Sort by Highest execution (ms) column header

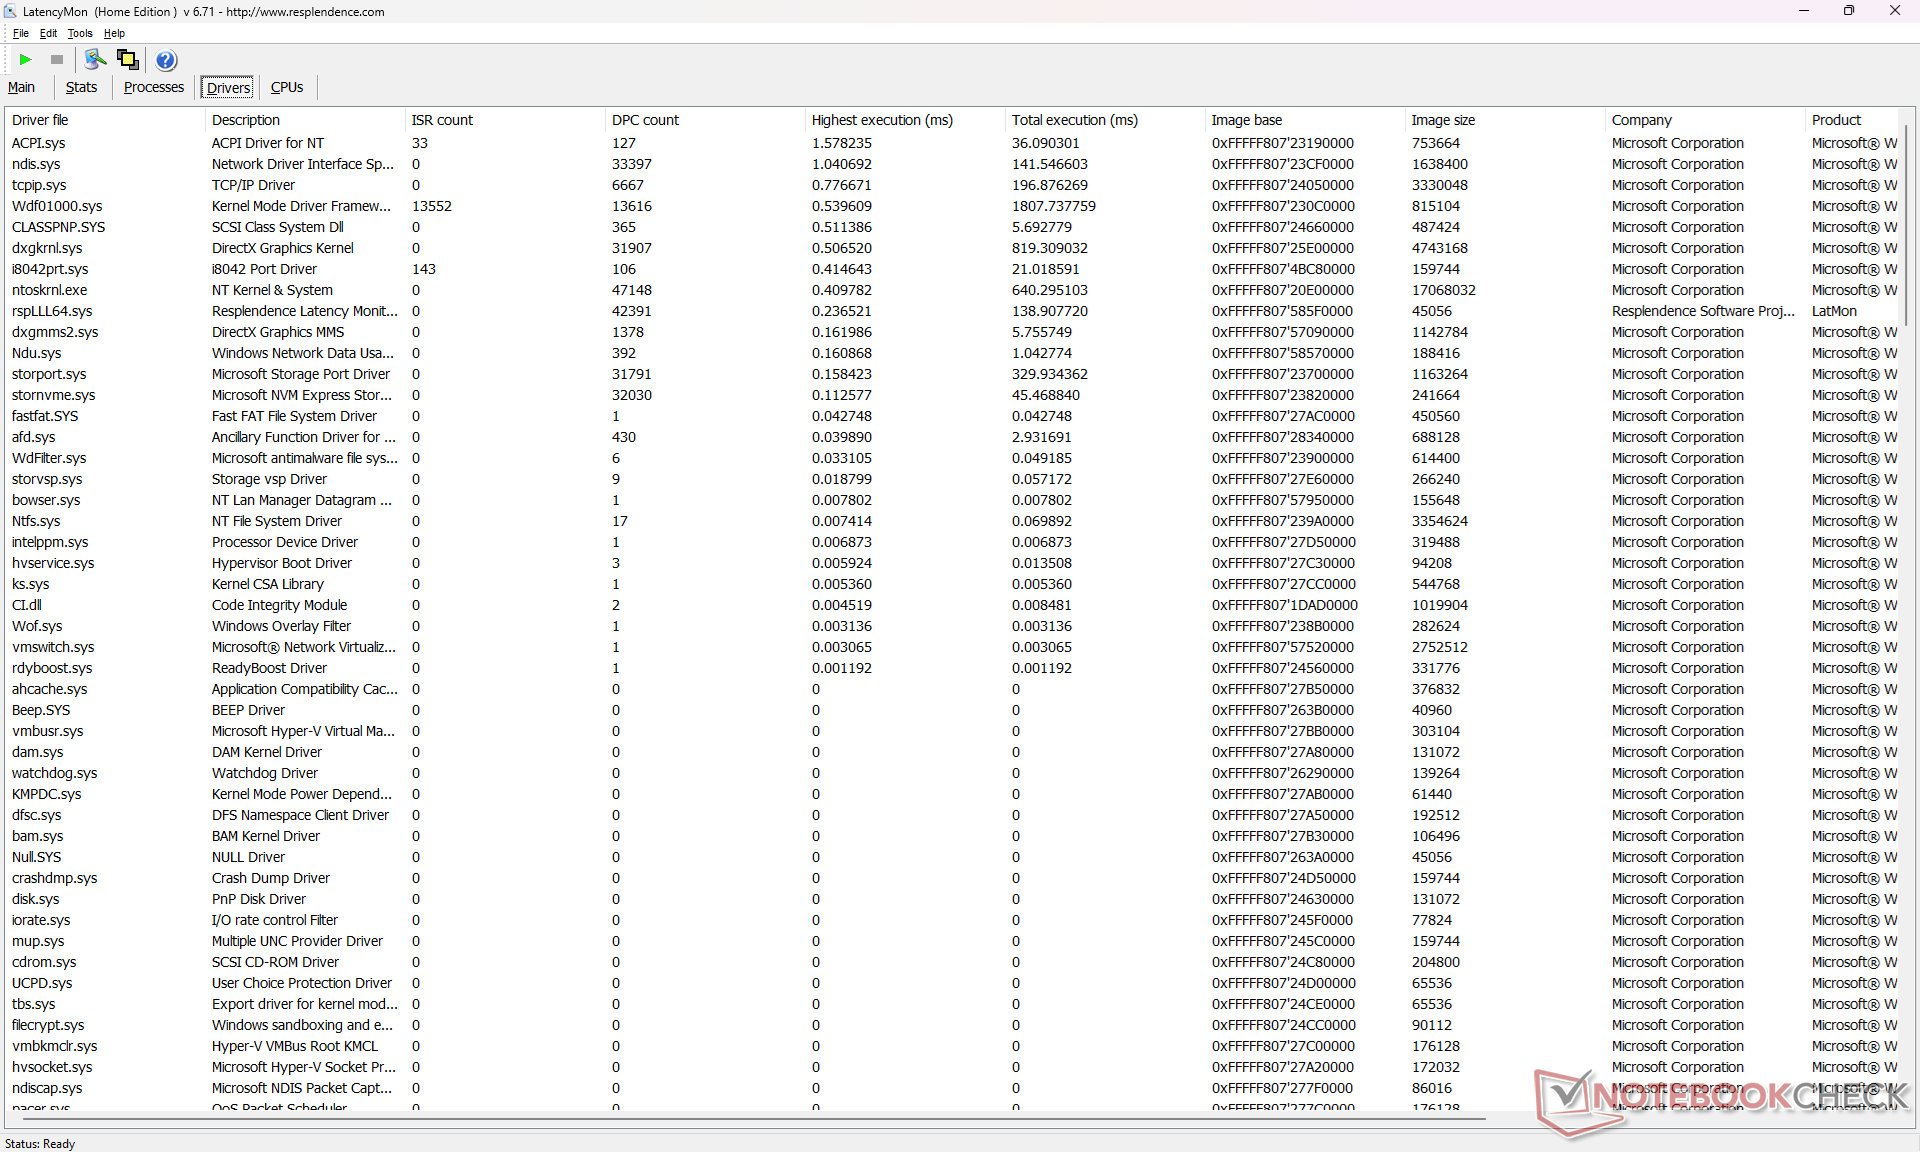tap(882, 120)
